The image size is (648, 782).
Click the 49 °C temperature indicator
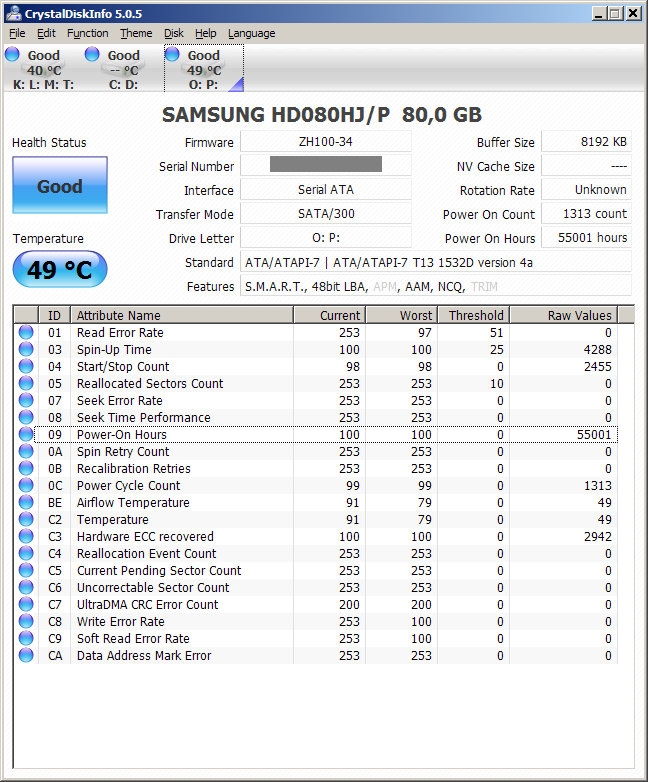point(60,269)
